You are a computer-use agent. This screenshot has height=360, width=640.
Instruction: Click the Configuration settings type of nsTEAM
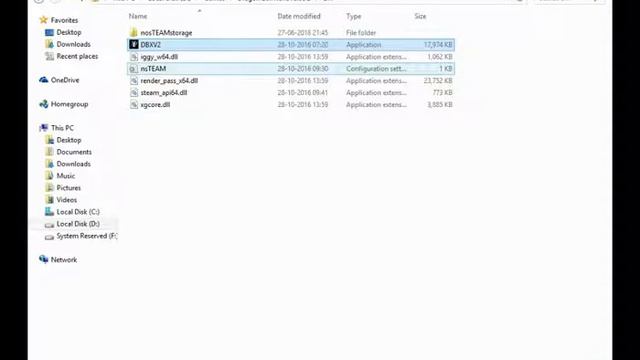pos(376,69)
